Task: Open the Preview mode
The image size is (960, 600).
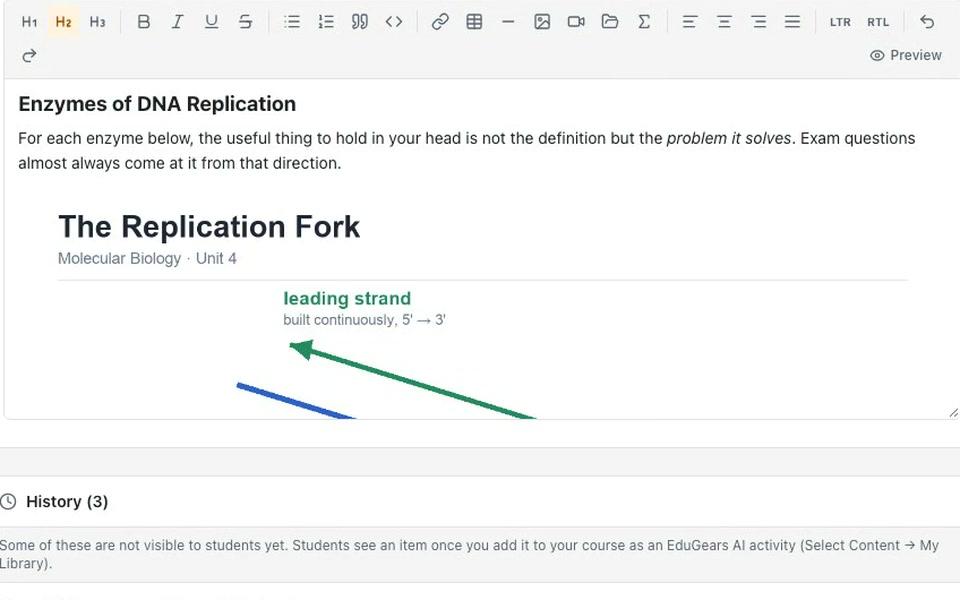Action: pyautogui.click(x=906, y=55)
